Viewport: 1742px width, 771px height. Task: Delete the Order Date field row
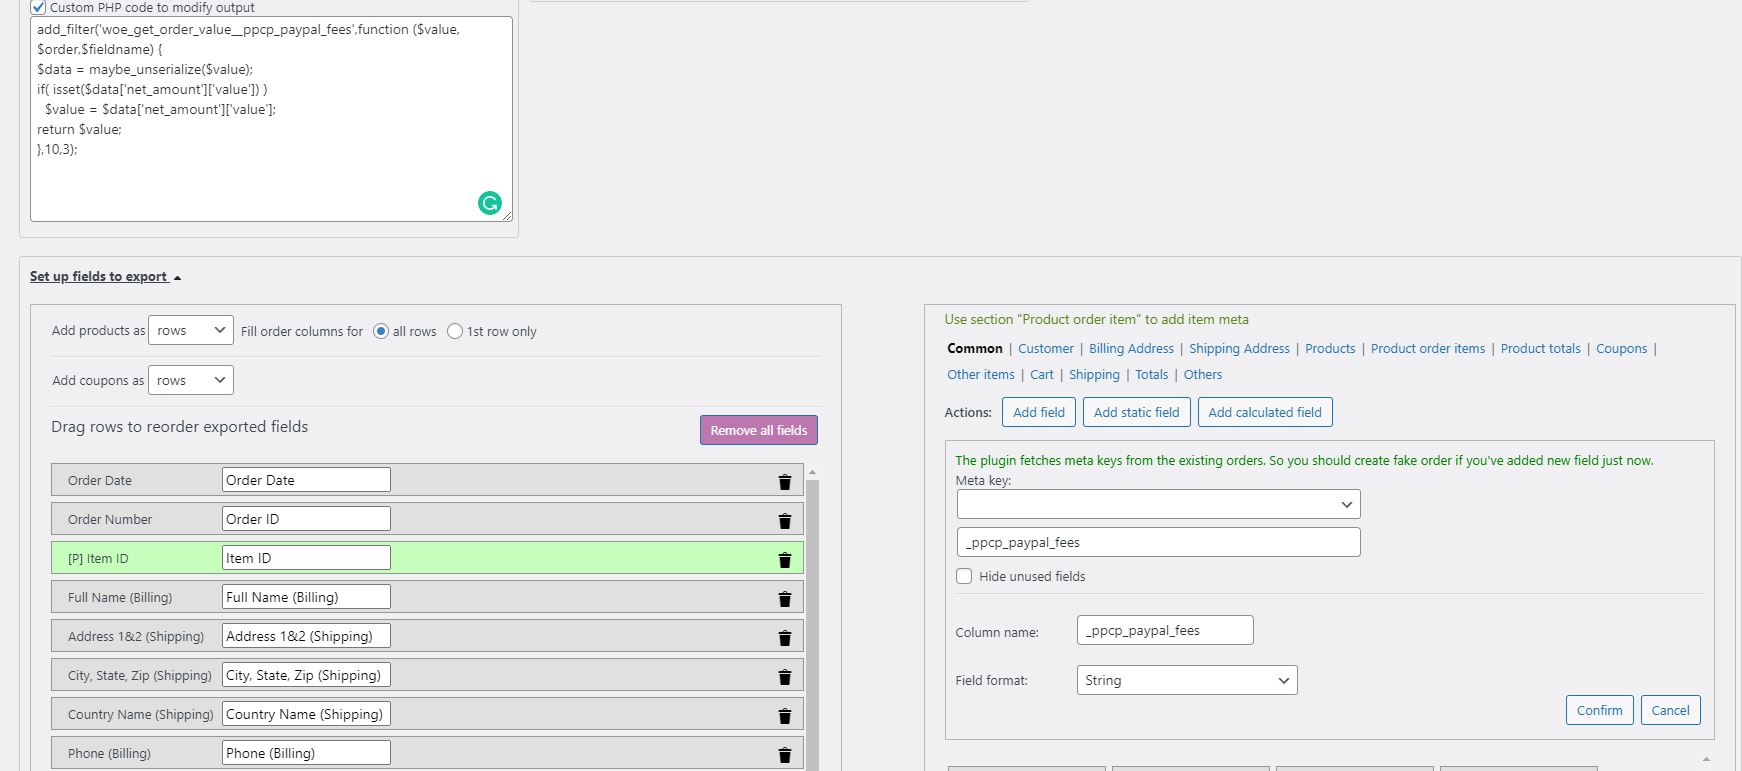click(785, 482)
